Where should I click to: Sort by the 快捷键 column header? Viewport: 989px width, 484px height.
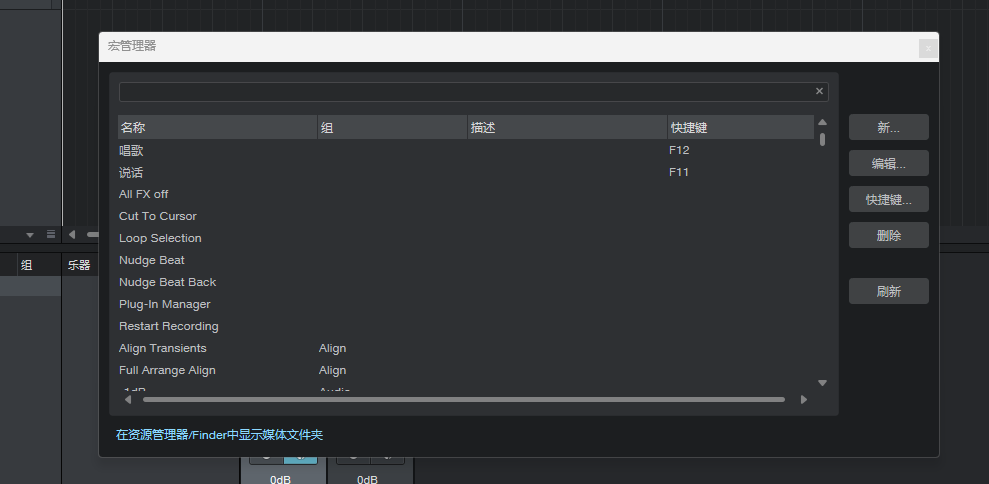(x=741, y=127)
